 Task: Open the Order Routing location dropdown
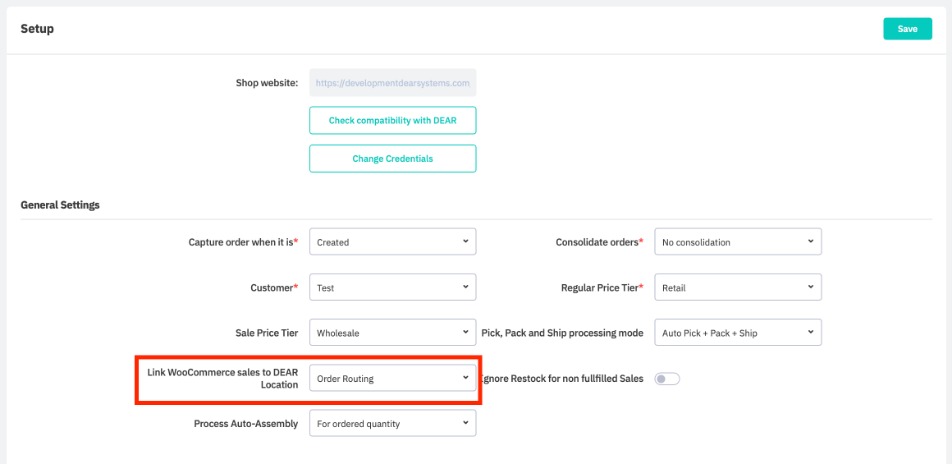point(392,378)
